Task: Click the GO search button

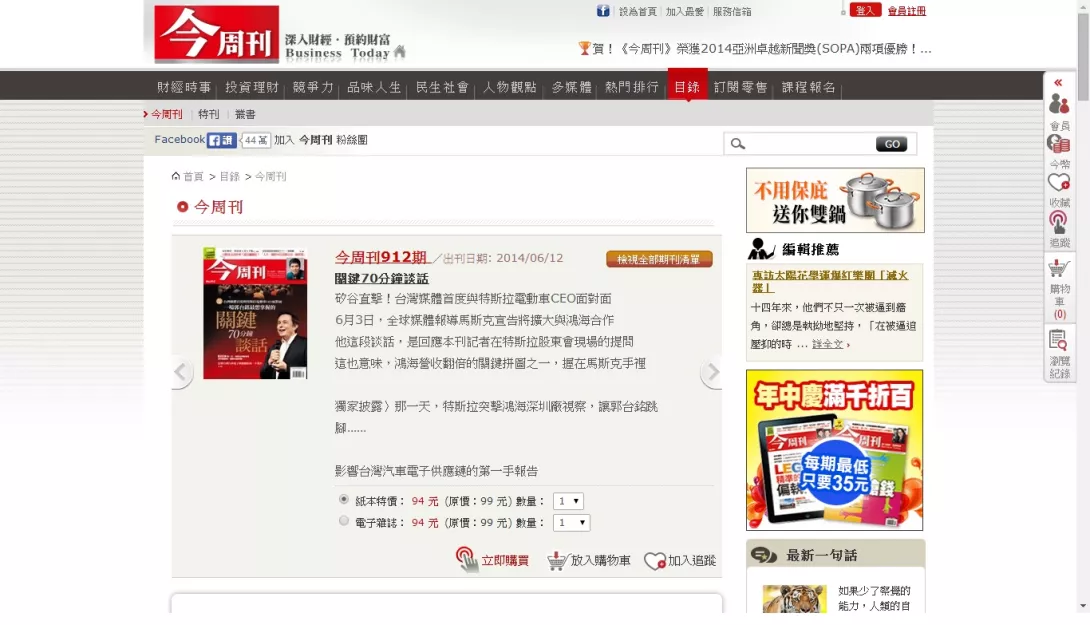Action: [891, 144]
